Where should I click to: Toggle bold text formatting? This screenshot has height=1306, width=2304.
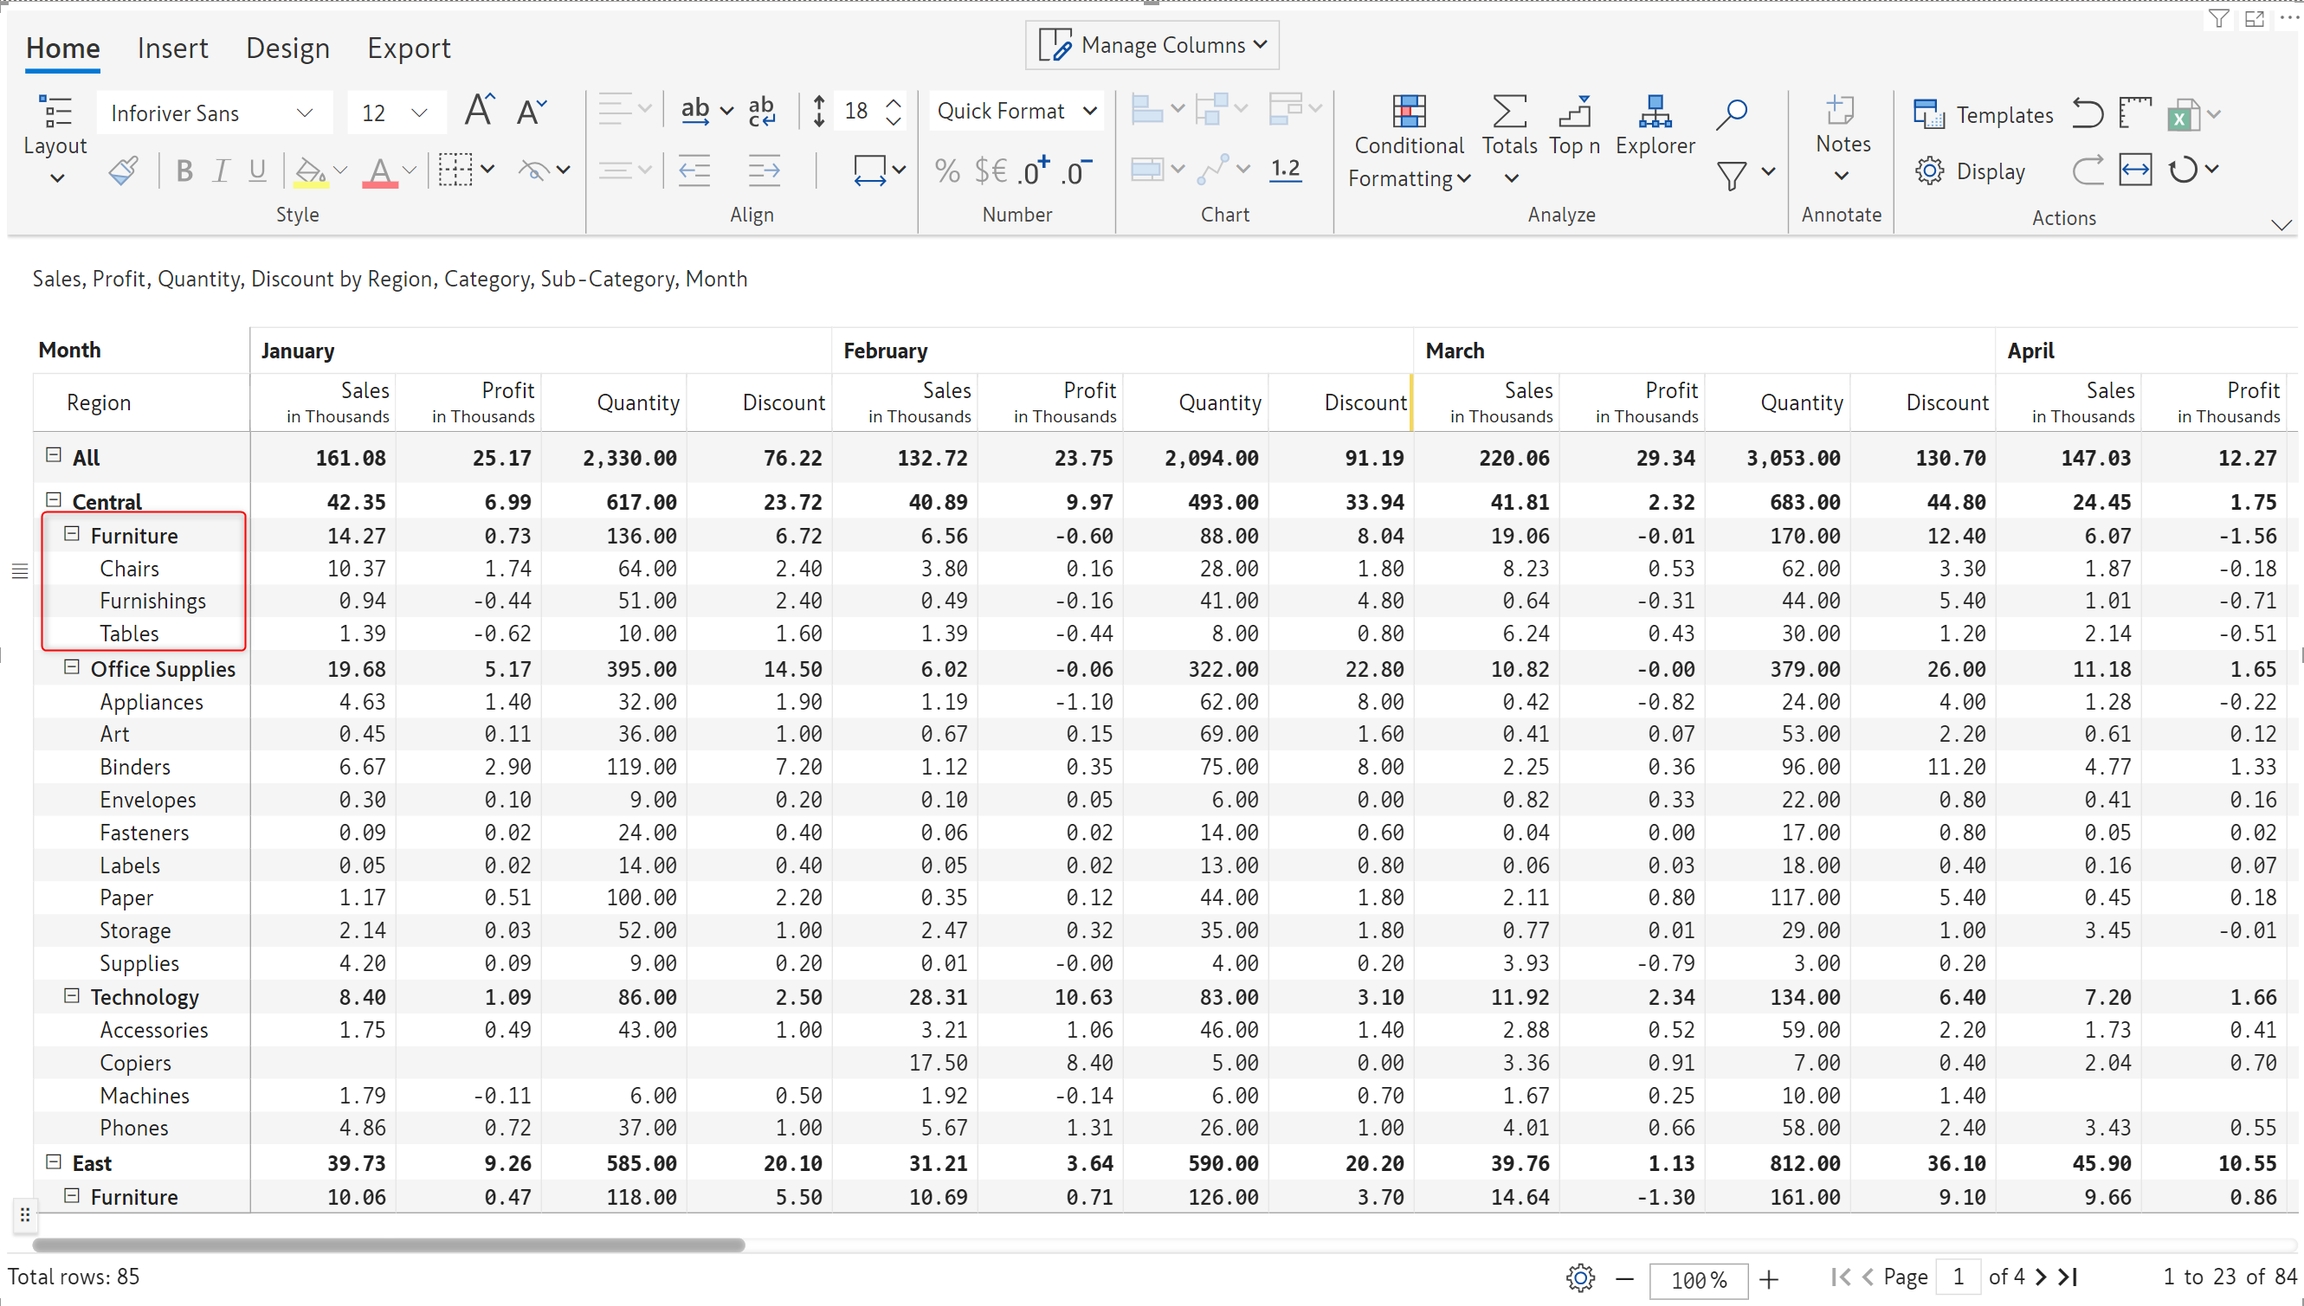coord(184,171)
